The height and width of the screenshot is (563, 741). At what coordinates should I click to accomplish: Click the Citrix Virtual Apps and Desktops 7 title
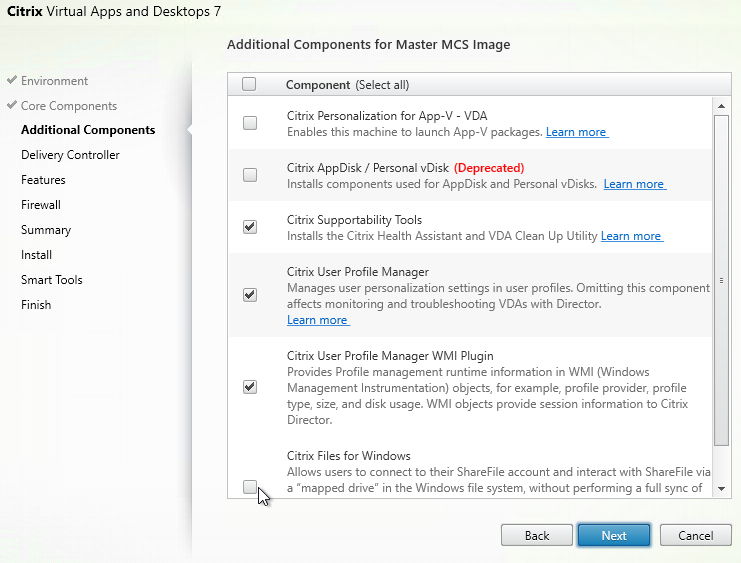(x=114, y=11)
